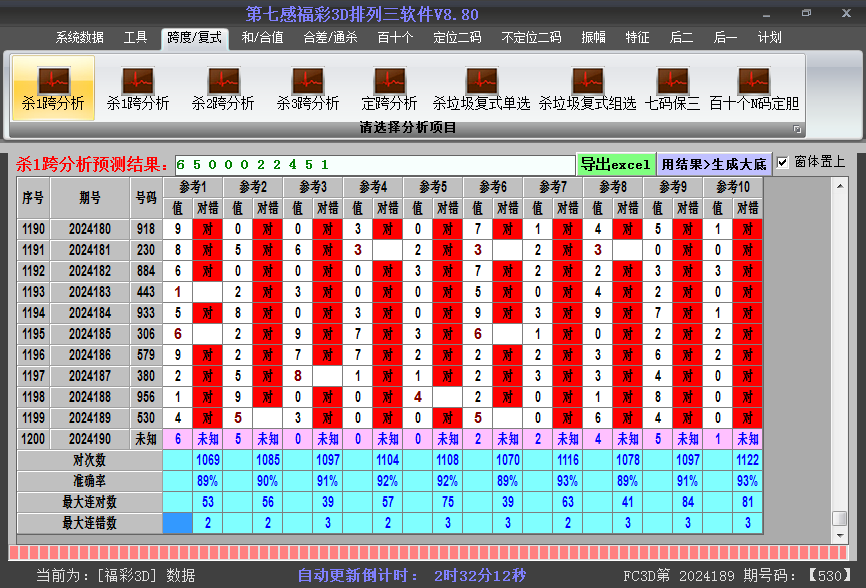The image size is (866, 588).
Task: Click number cell 918
Action: (146, 229)
